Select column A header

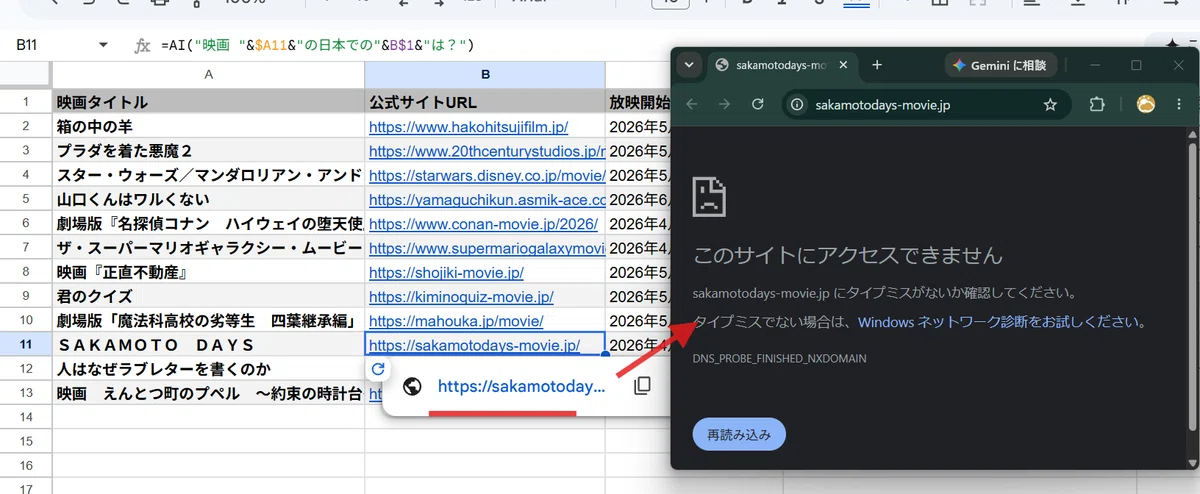[208, 75]
